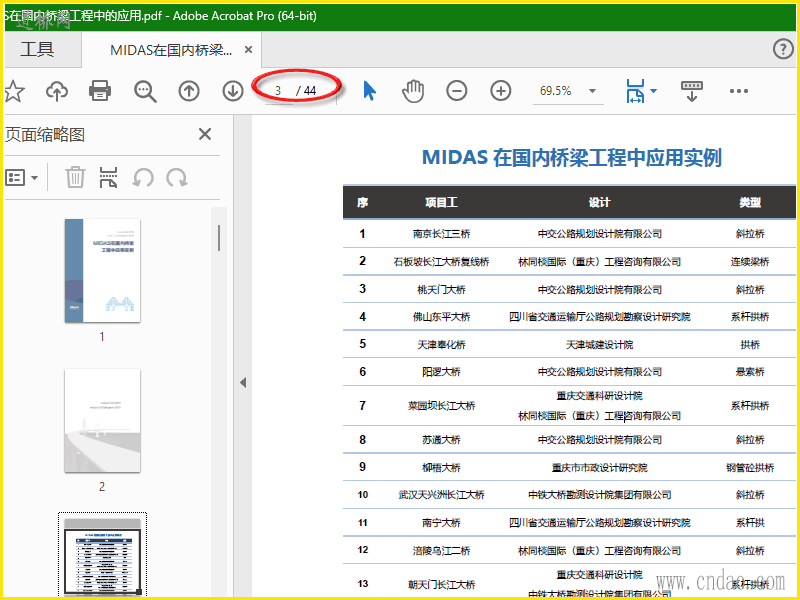Image resolution: width=800 pixels, height=600 pixels.
Task: Open the help question mark icon
Action: (783, 49)
